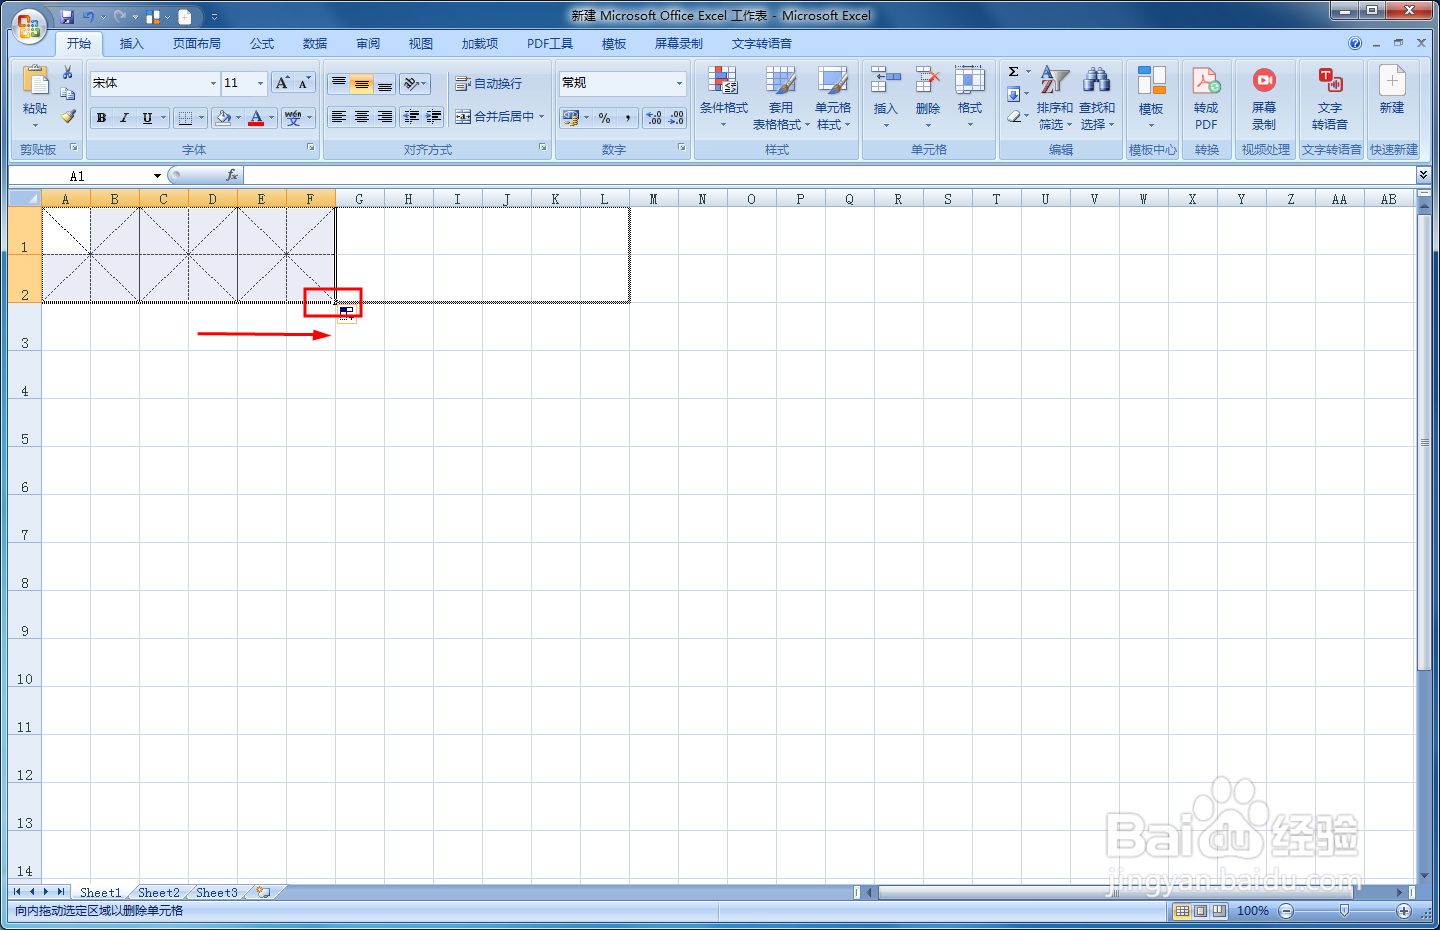This screenshot has width=1440, height=930.
Task: Click the Increase Font Size icon
Action: (282, 83)
